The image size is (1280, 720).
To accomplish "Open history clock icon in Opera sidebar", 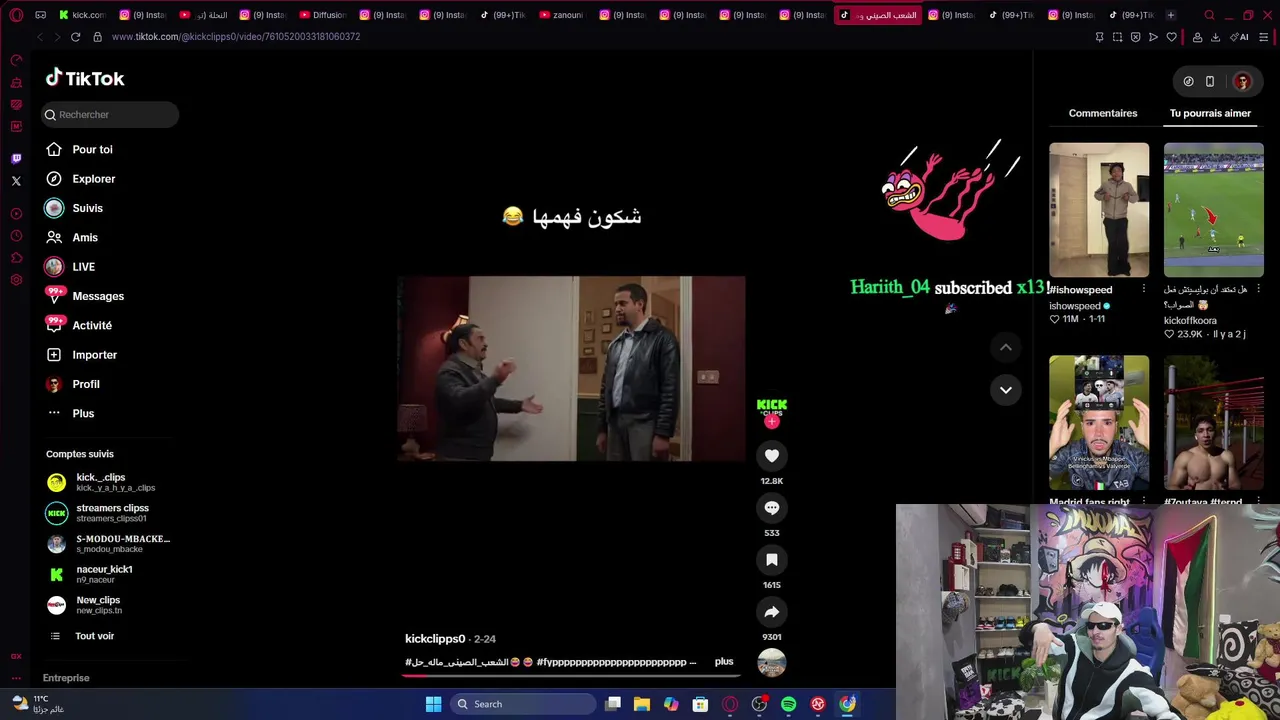I will tap(16, 236).
